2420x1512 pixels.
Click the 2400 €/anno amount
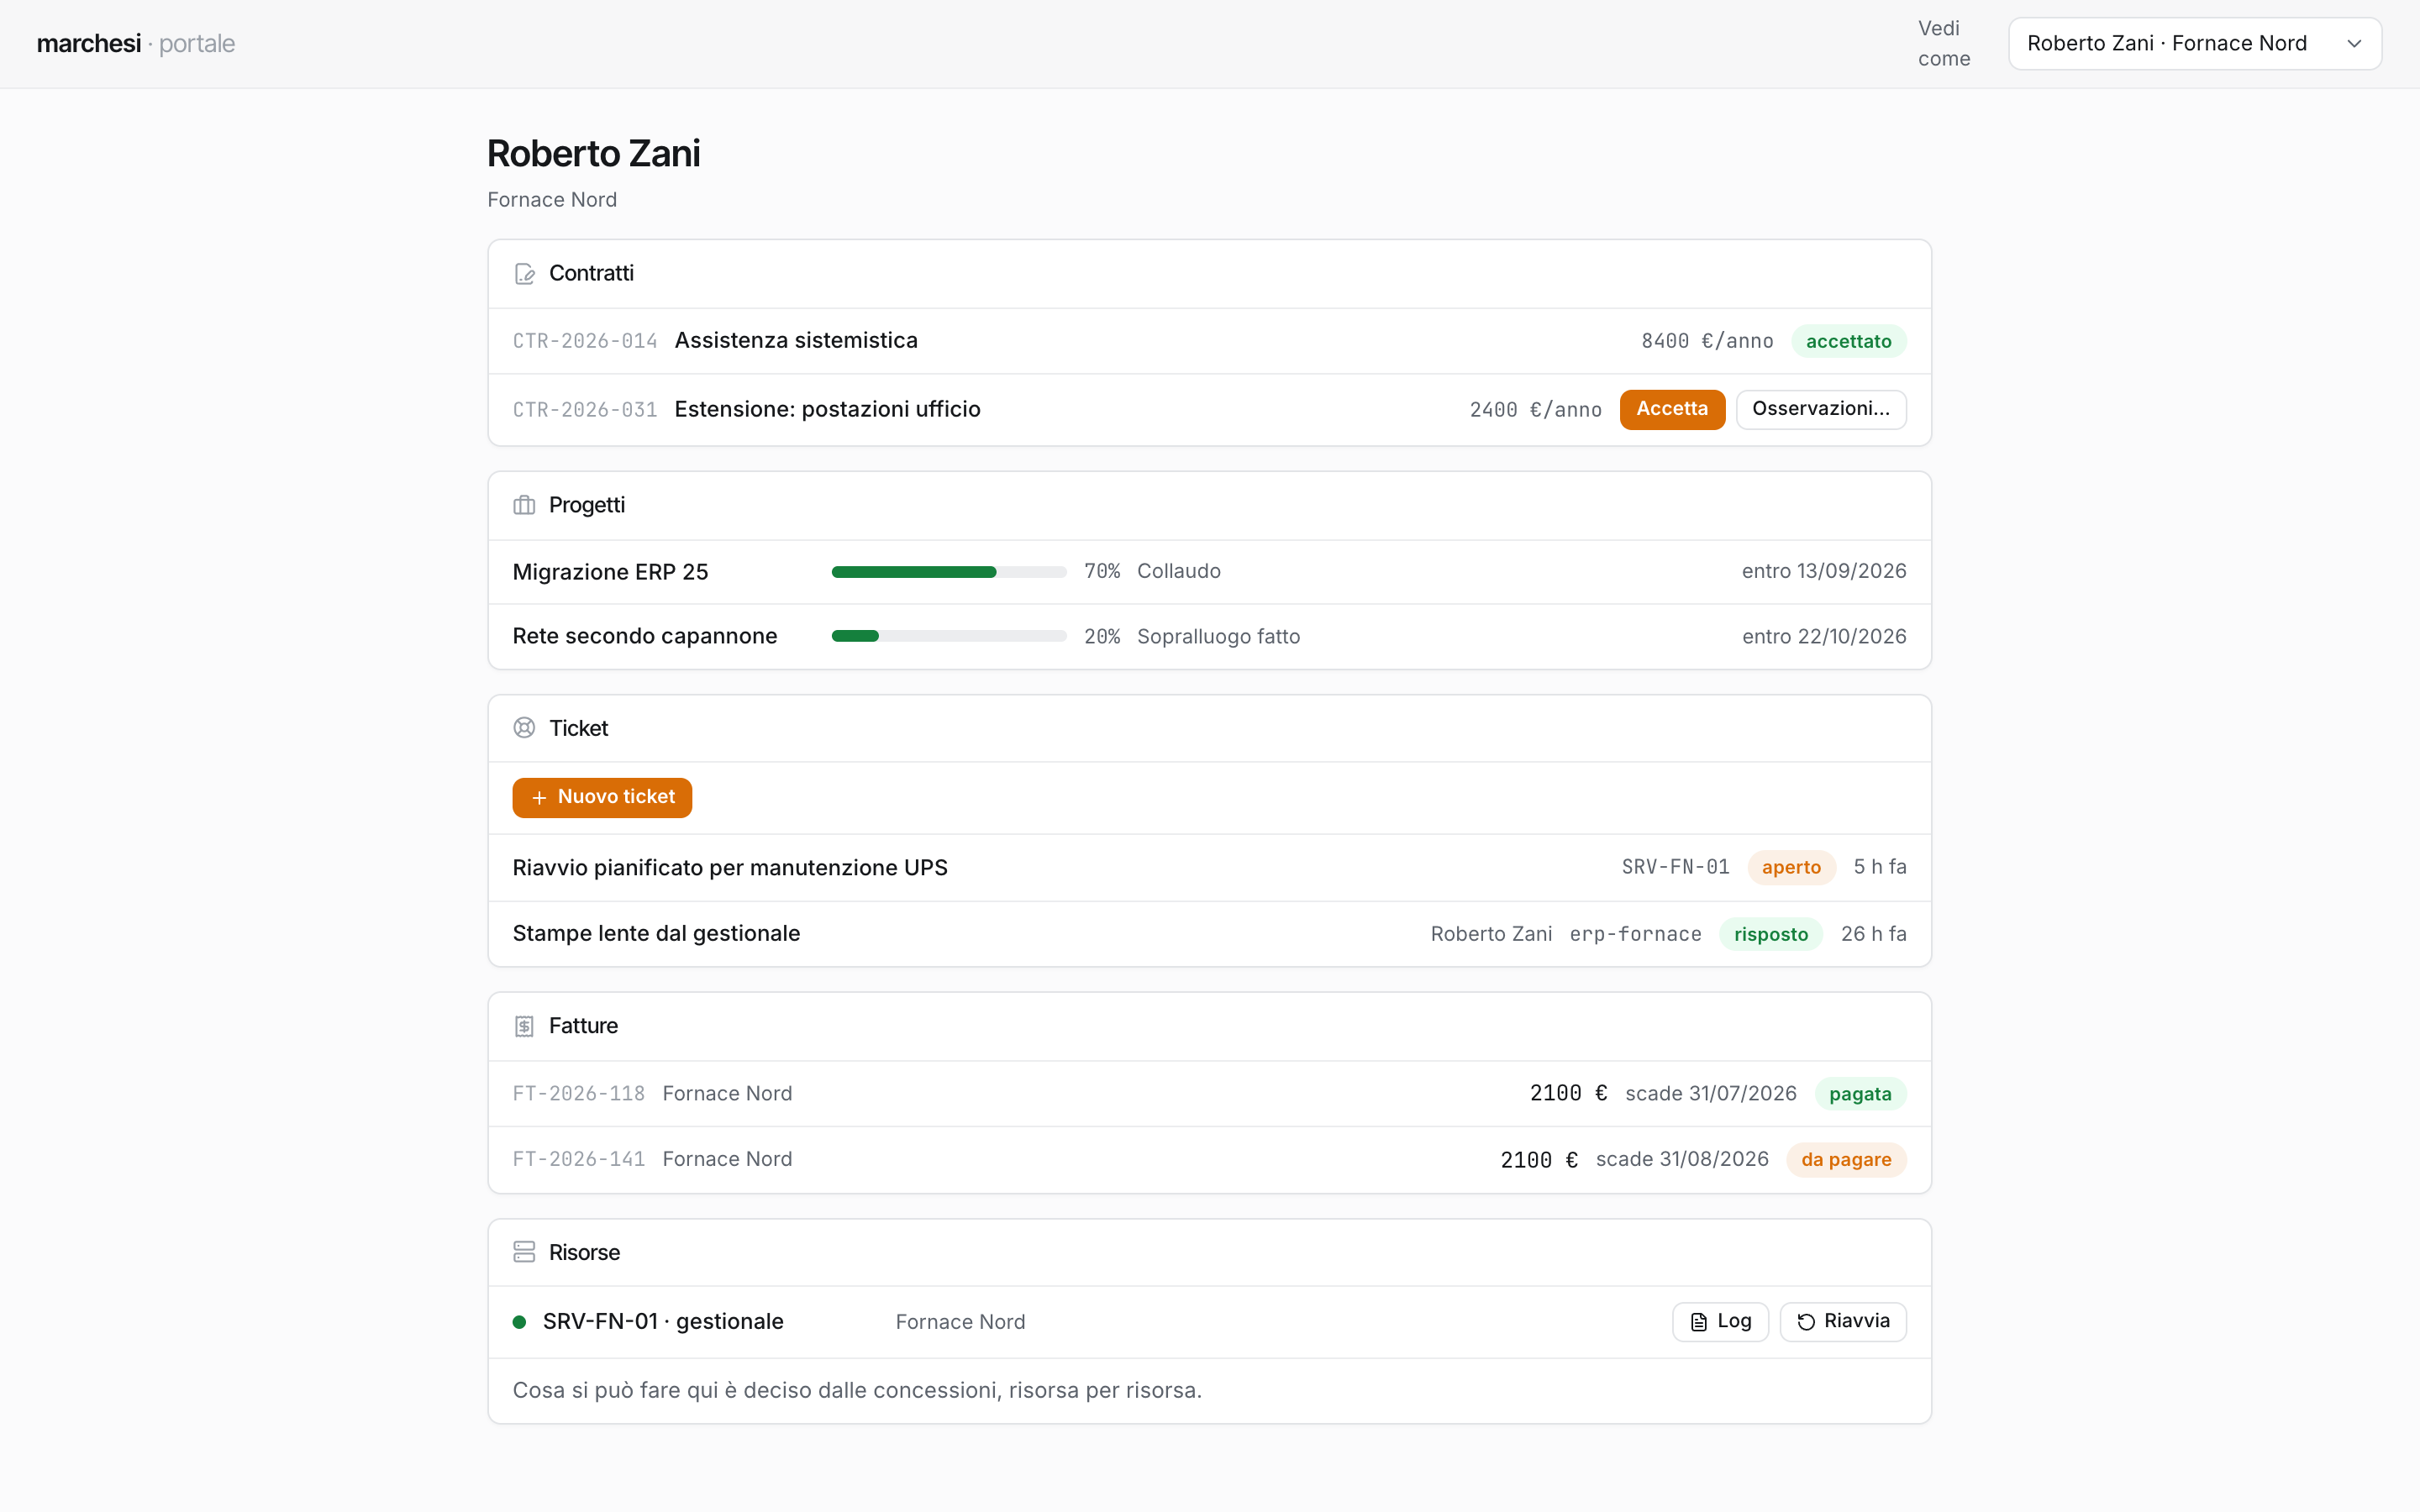(x=1535, y=410)
